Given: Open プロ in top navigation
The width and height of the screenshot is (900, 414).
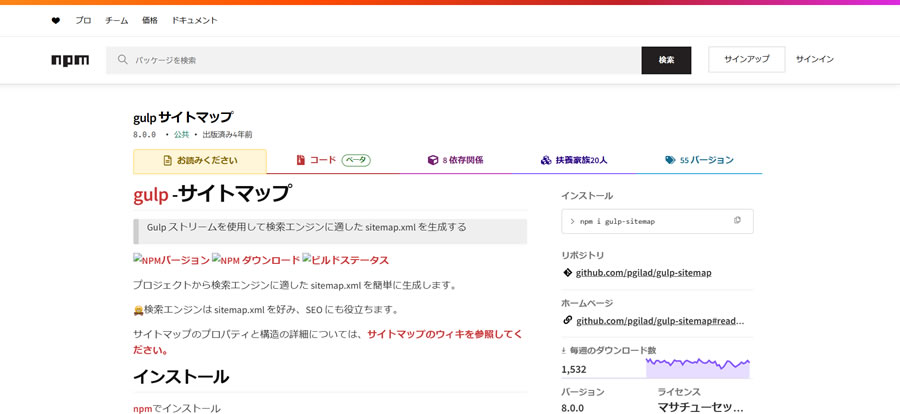Looking at the screenshot, I should click(x=83, y=20).
